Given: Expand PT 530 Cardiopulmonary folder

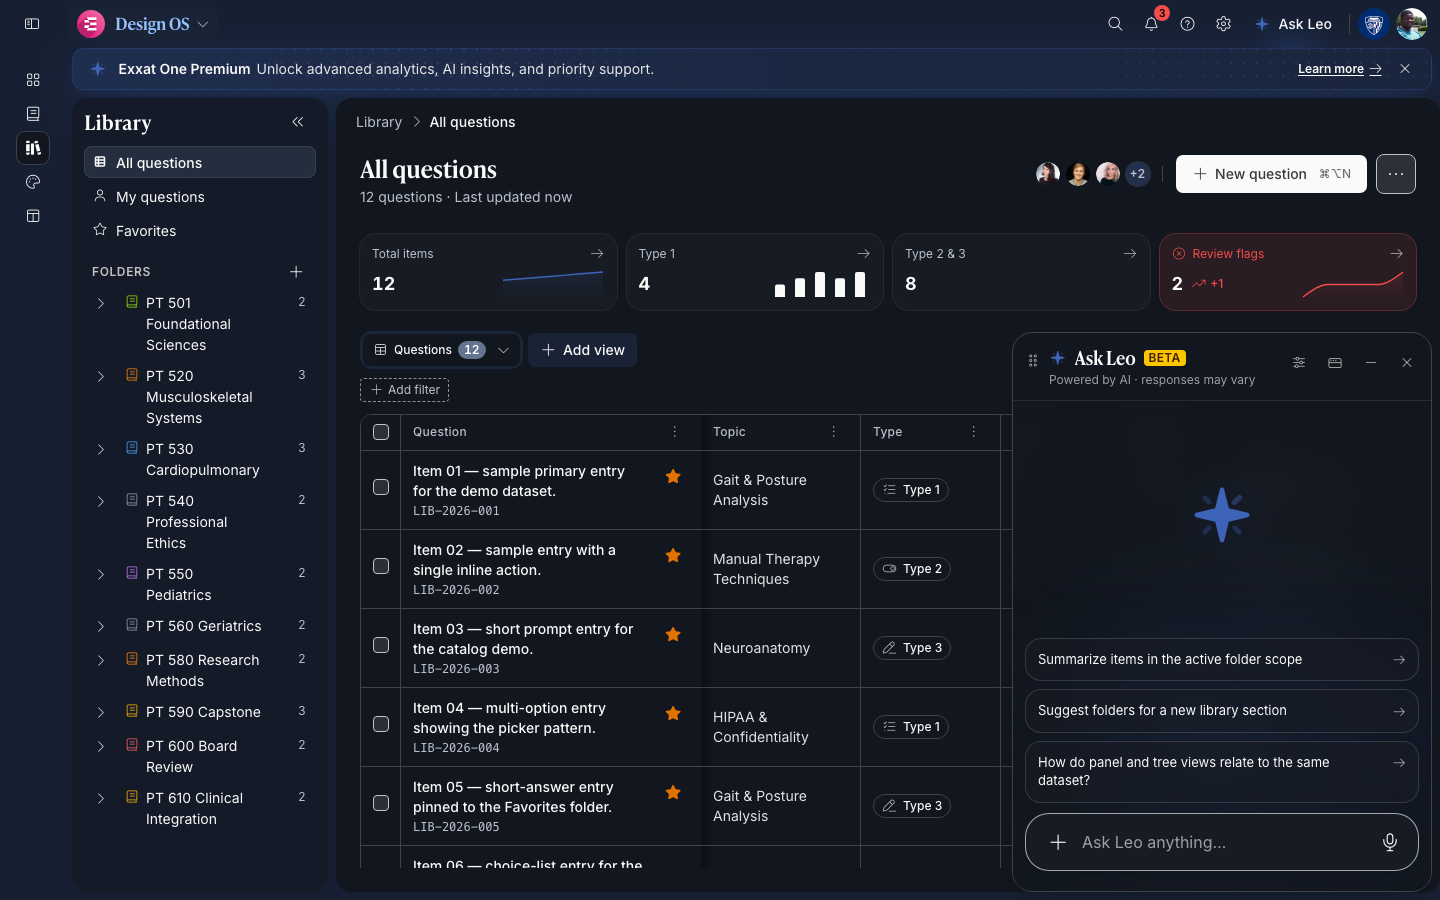Looking at the screenshot, I should (101, 449).
